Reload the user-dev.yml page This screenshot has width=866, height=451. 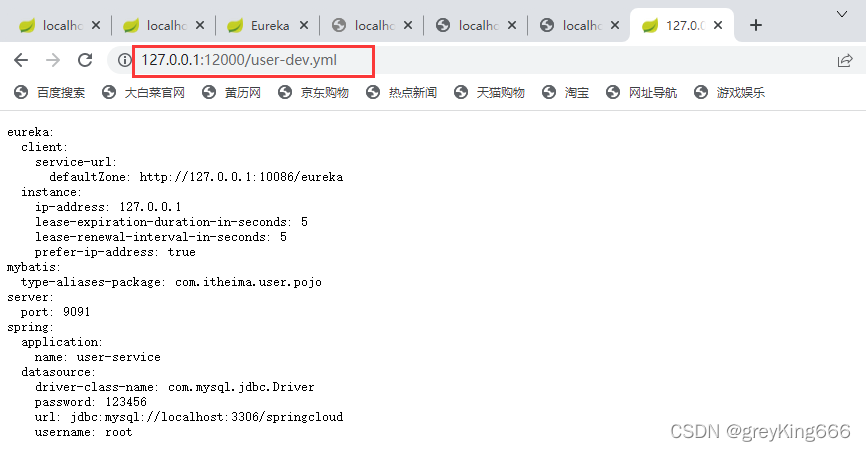(x=85, y=60)
